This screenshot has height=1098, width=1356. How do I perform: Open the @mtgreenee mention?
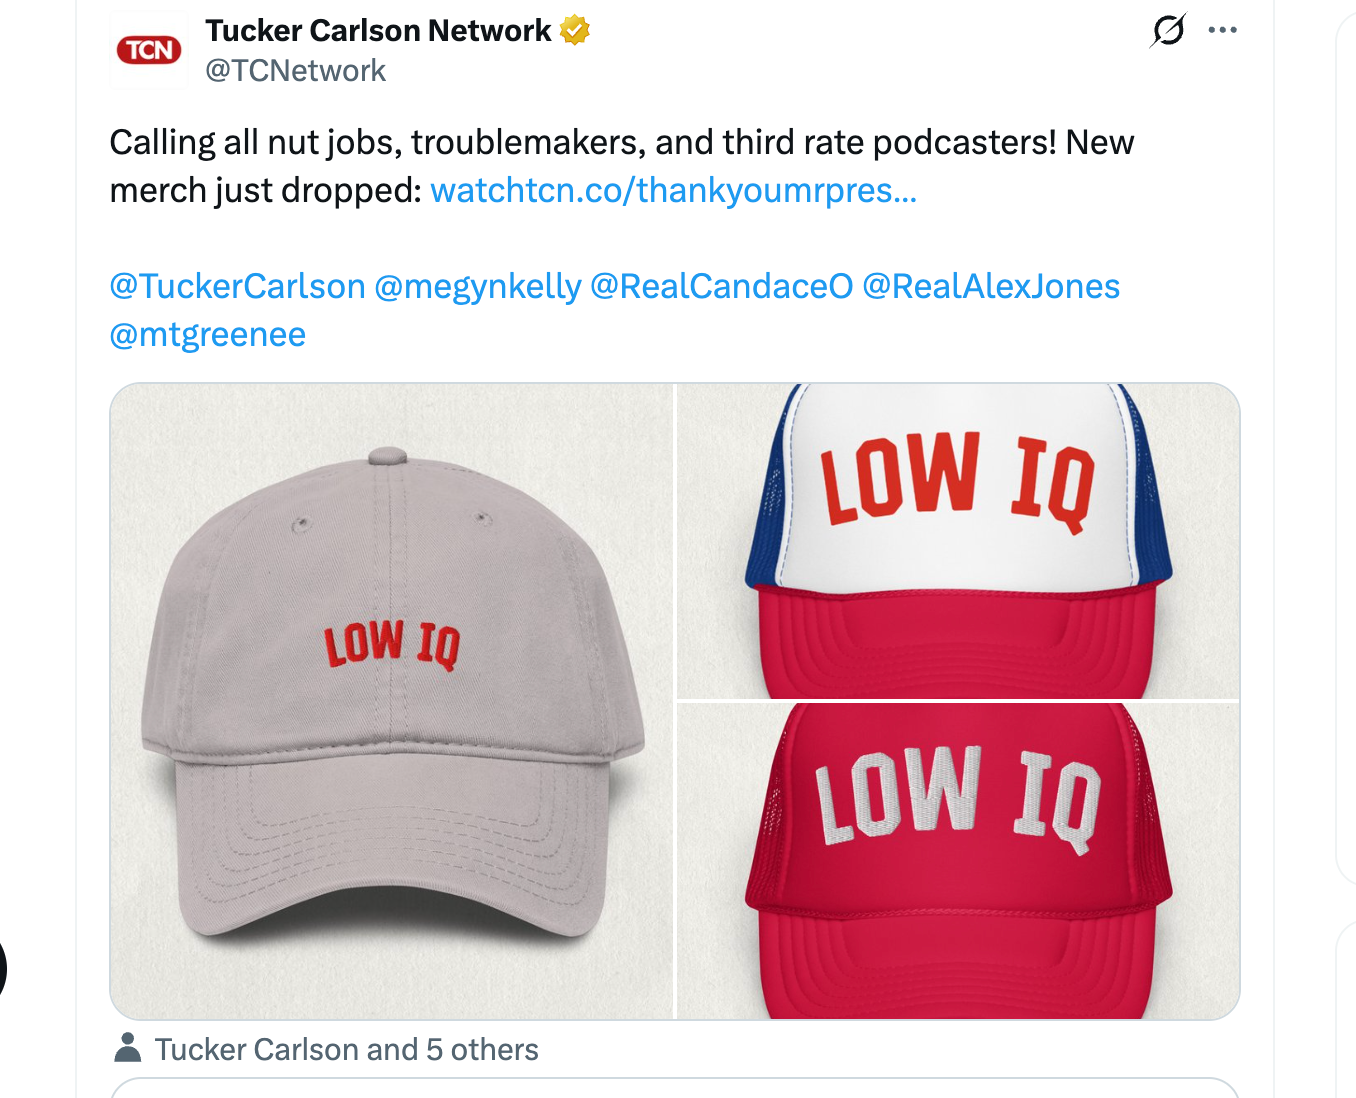coord(207,335)
